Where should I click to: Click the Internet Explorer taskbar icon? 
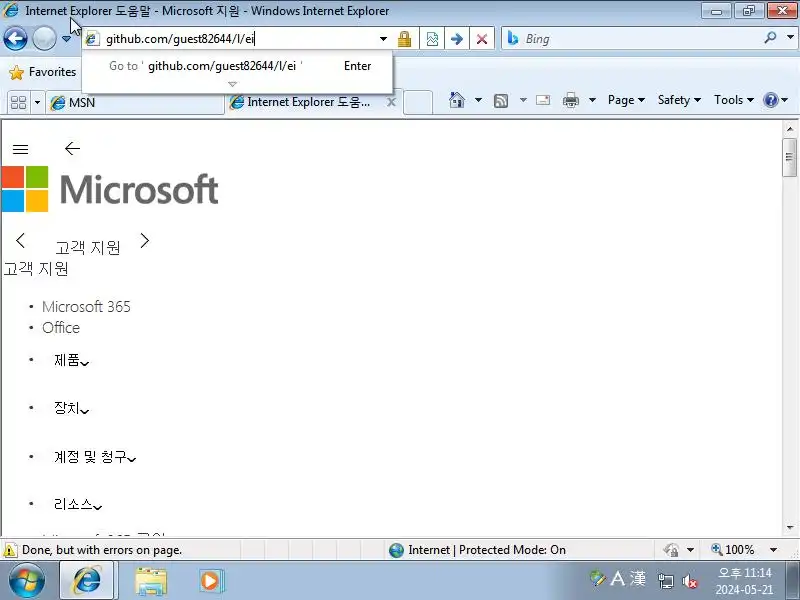click(87, 581)
